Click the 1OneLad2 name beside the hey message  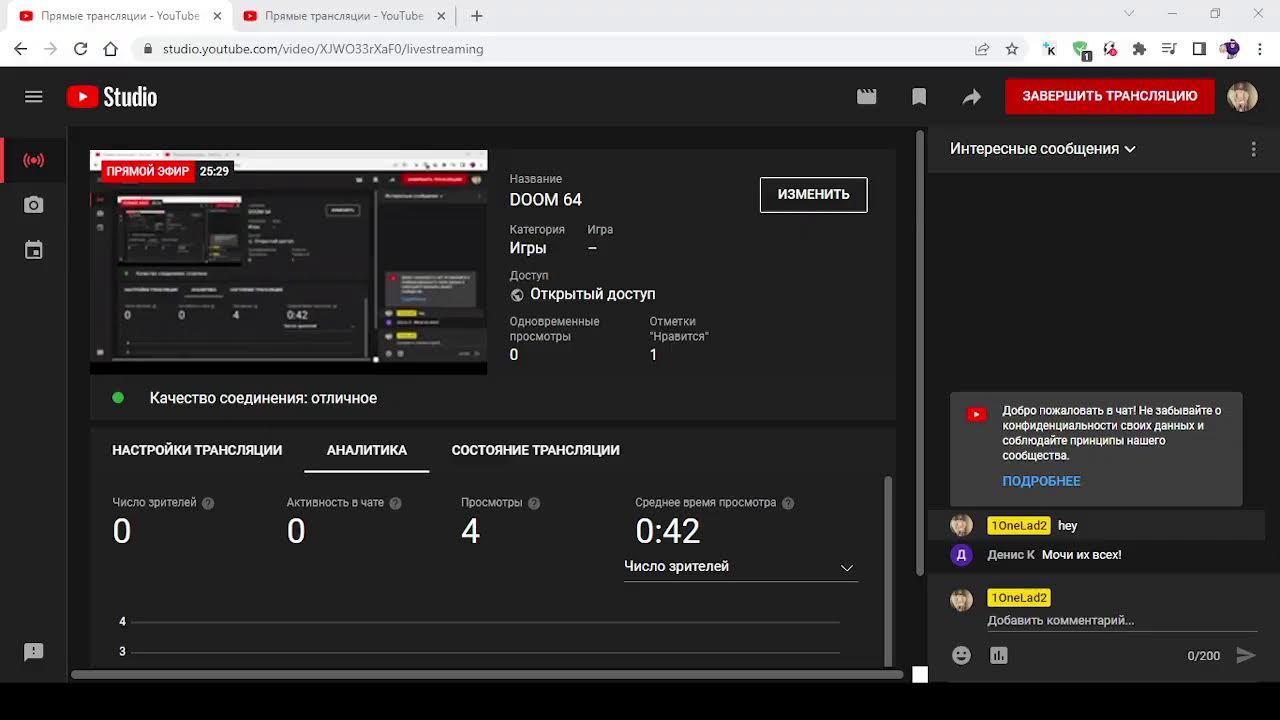tap(1018, 526)
